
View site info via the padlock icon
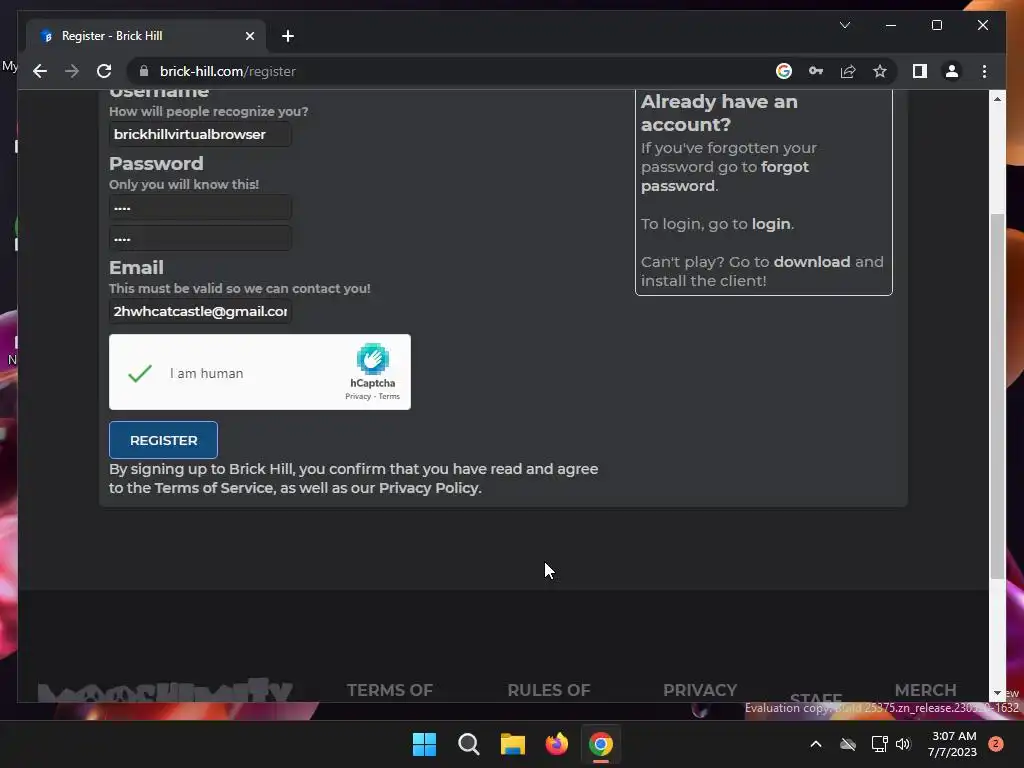pyautogui.click(x=144, y=71)
